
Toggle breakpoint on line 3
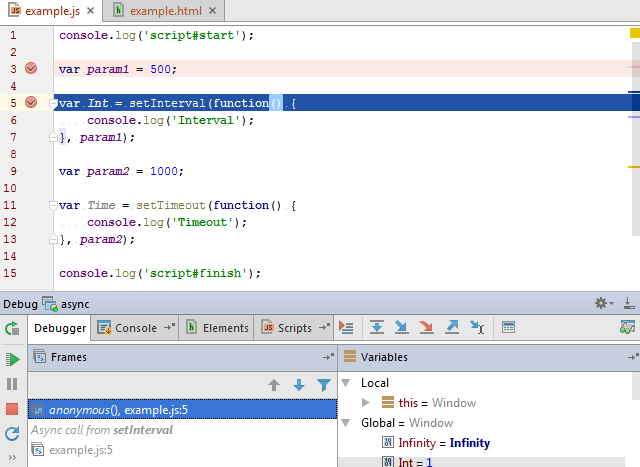point(31,69)
